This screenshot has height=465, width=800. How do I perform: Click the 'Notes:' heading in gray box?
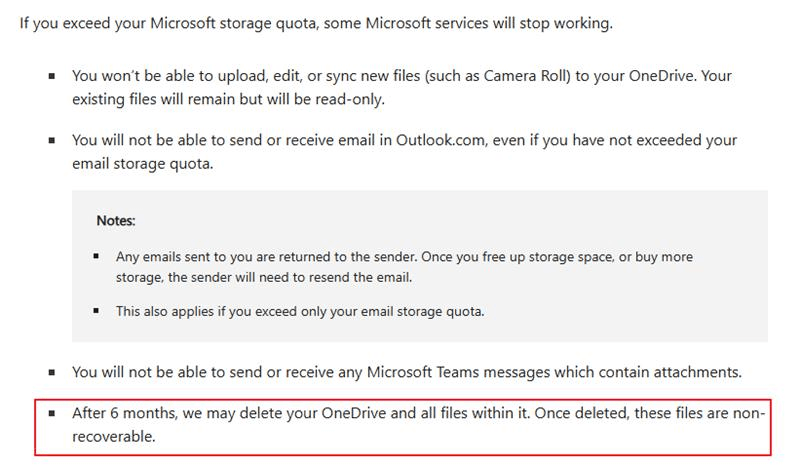116,221
